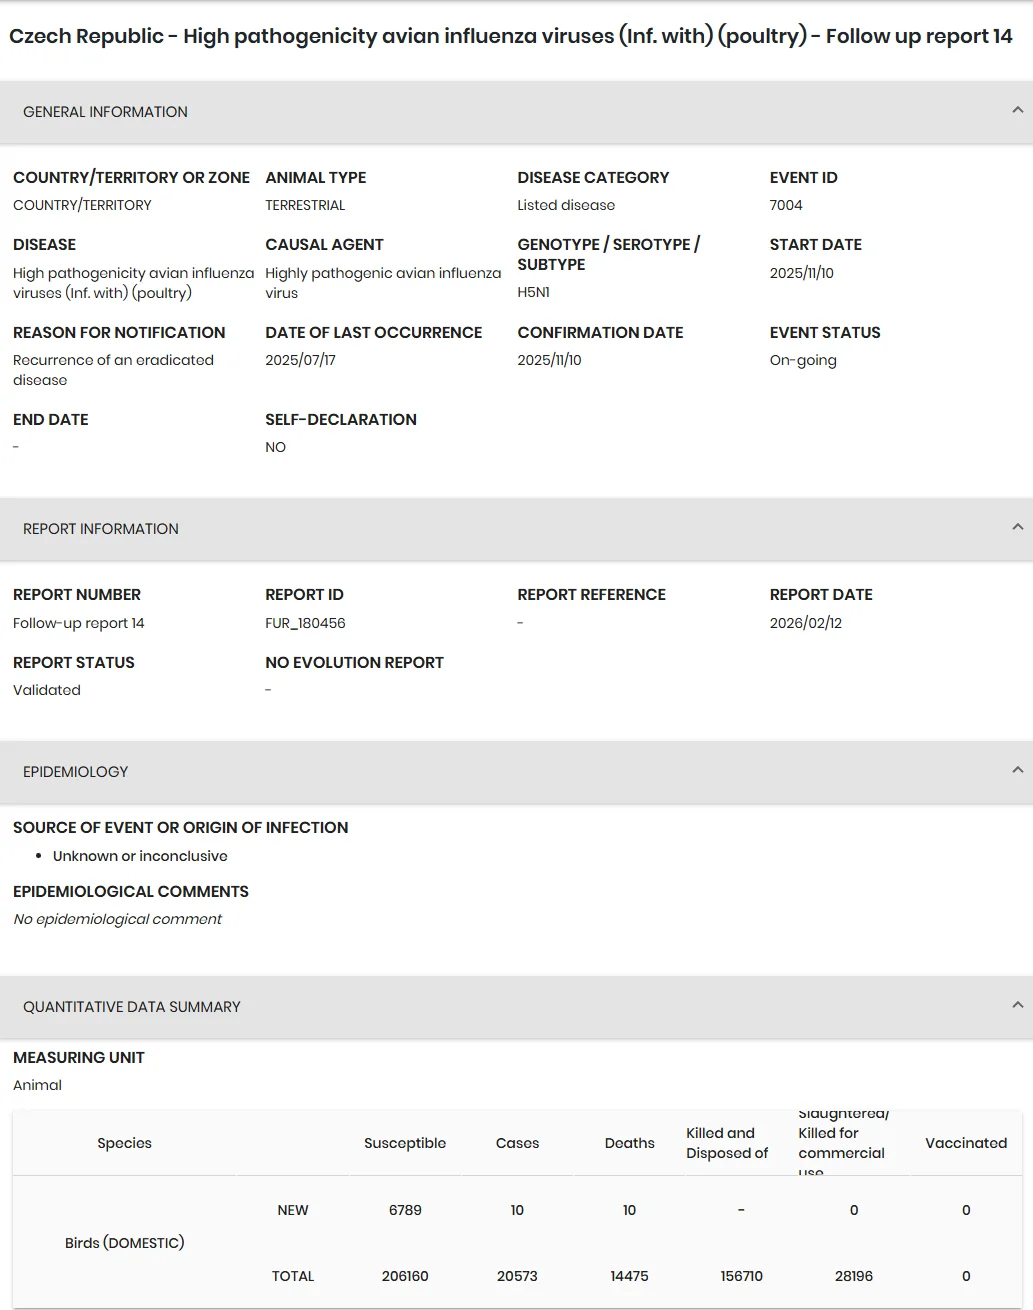1033x1310 pixels.
Task: Click the H5N1 subtype value
Action: tap(533, 292)
